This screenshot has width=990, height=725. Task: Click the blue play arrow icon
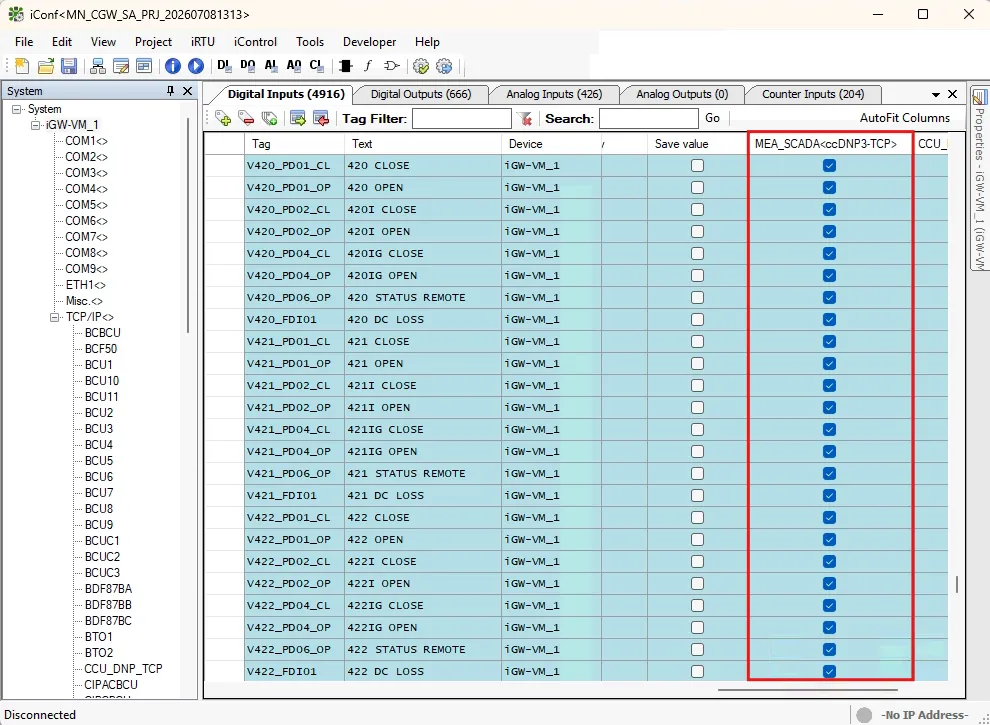(196, 66)
